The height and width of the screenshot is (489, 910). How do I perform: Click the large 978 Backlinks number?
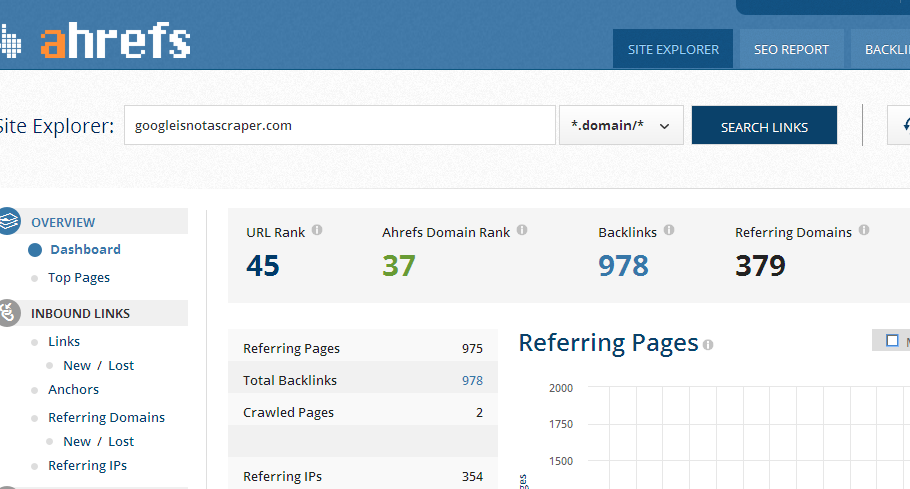tap(623, 266)
